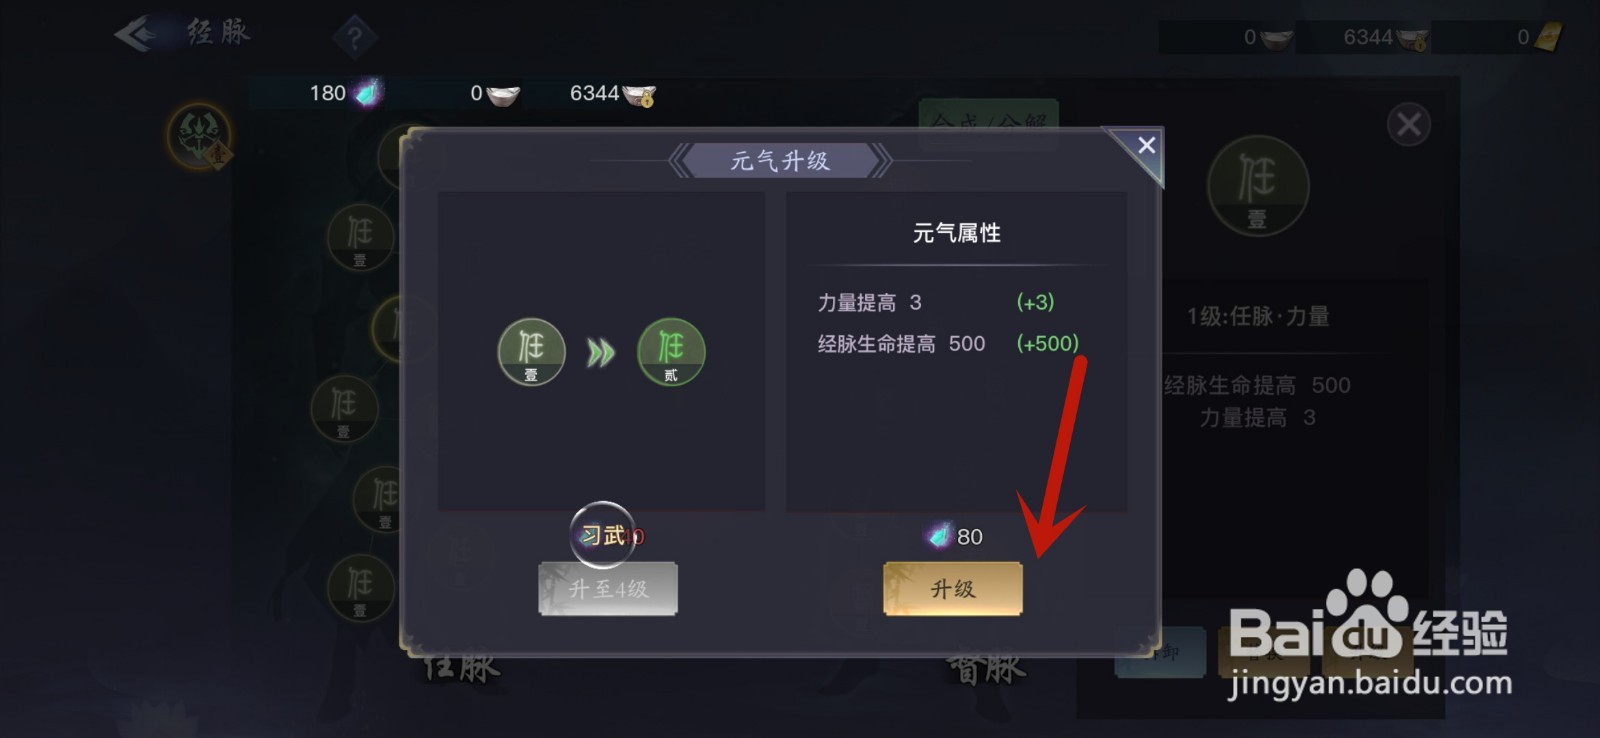1600x738 pixels.
Task: Click the crystal currency icon next to 180
Action: click(x=368, y=93)
